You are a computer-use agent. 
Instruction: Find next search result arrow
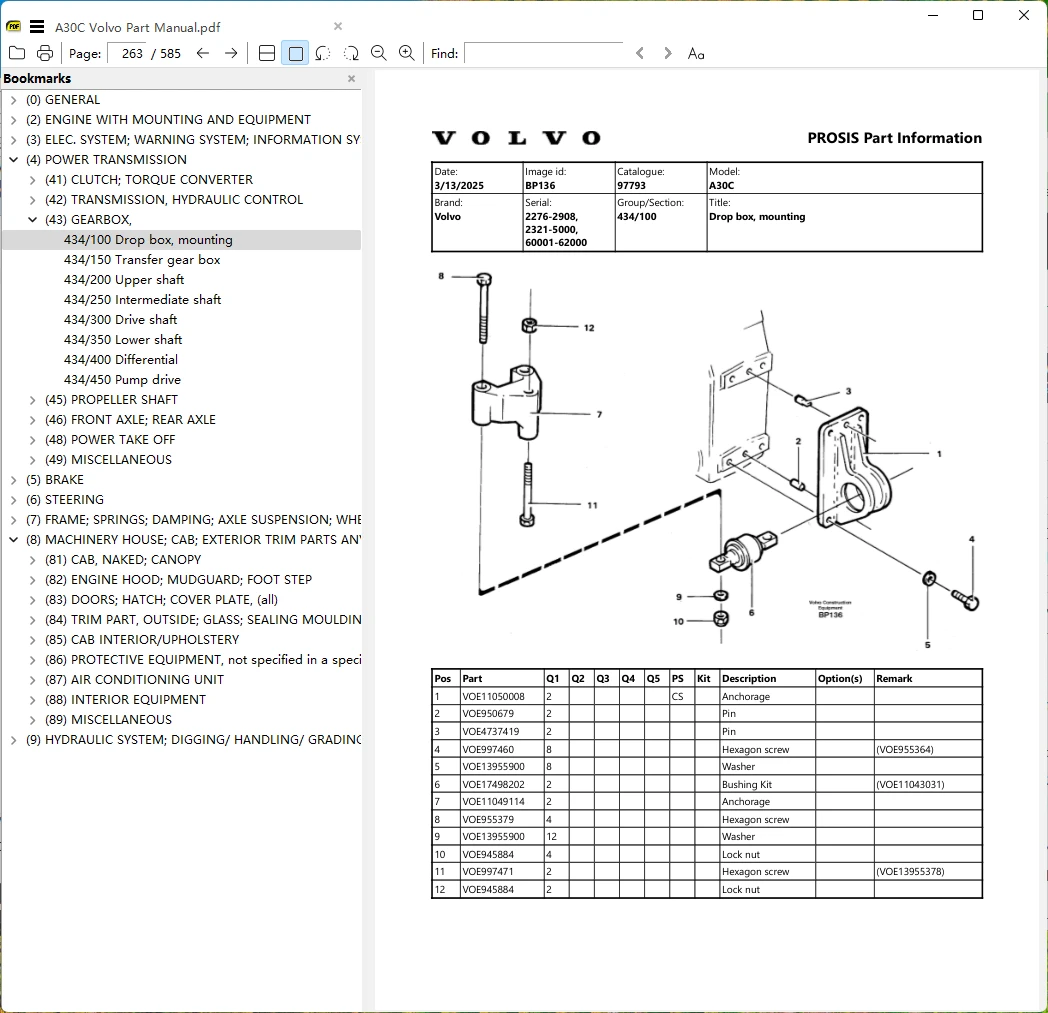[667, 53]
